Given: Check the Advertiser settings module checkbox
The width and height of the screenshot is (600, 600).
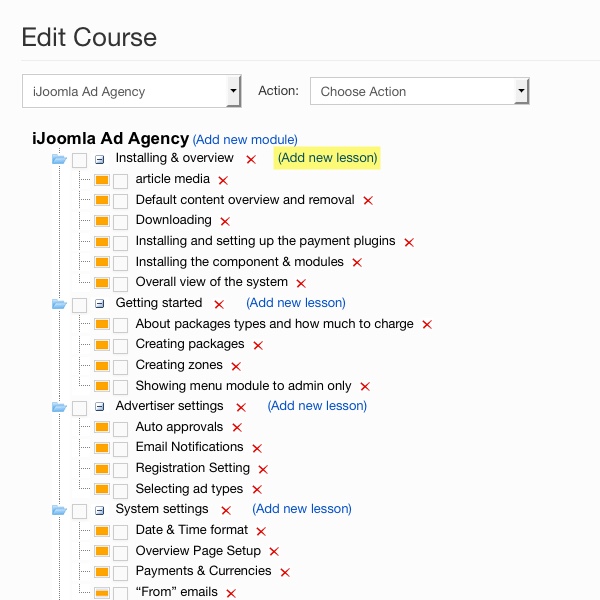Looking at the screenshot, I should pos(79,408).
